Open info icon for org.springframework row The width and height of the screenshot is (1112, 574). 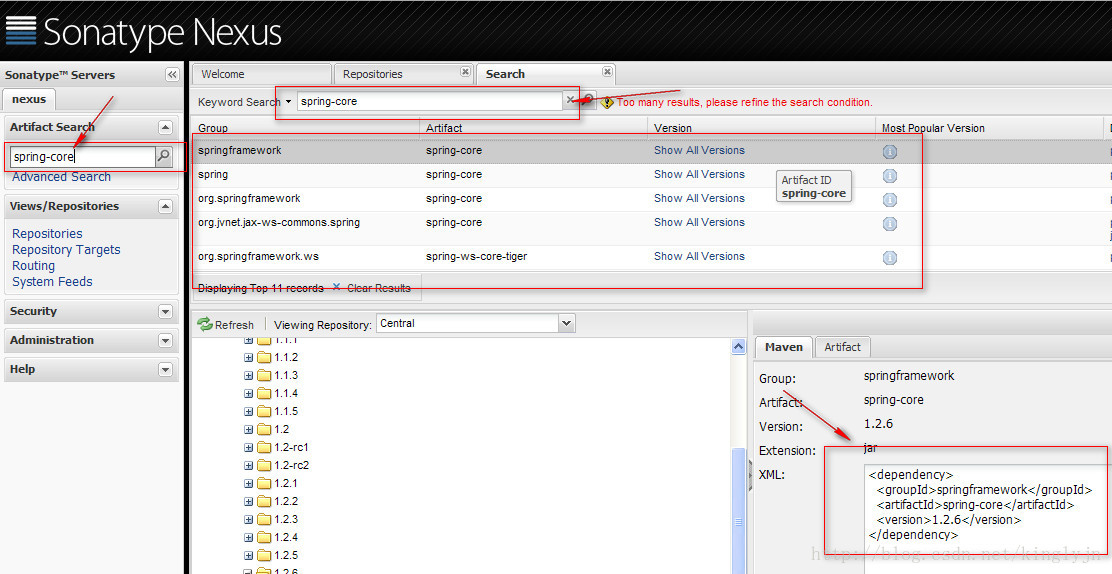890,199
